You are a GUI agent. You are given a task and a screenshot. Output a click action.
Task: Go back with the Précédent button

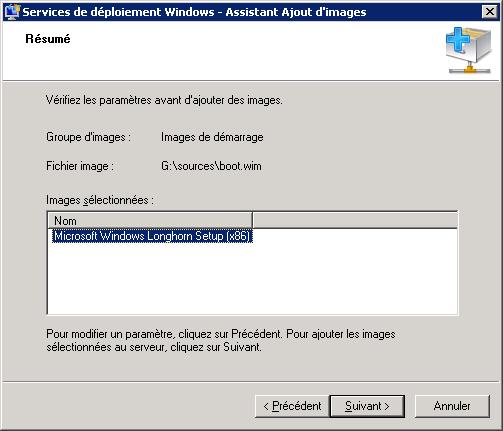pos(292,406)
